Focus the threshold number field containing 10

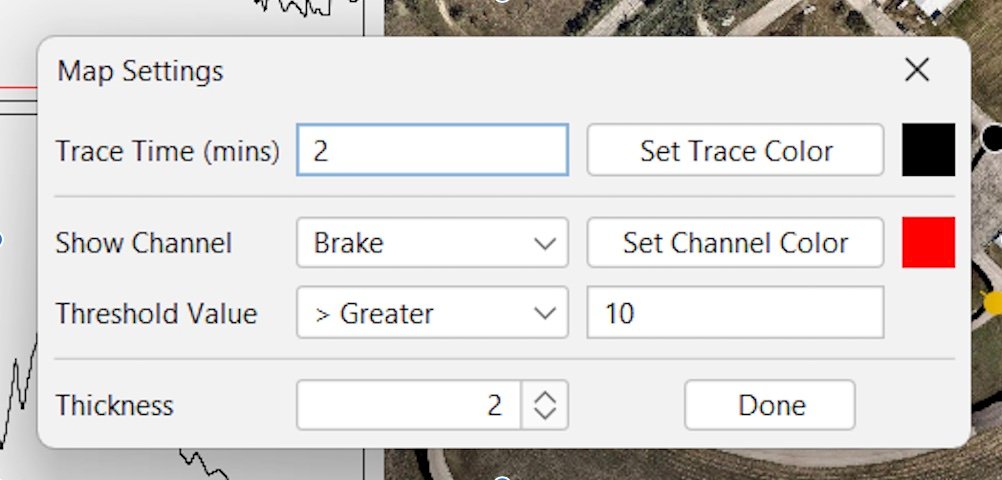pos(734,314)
